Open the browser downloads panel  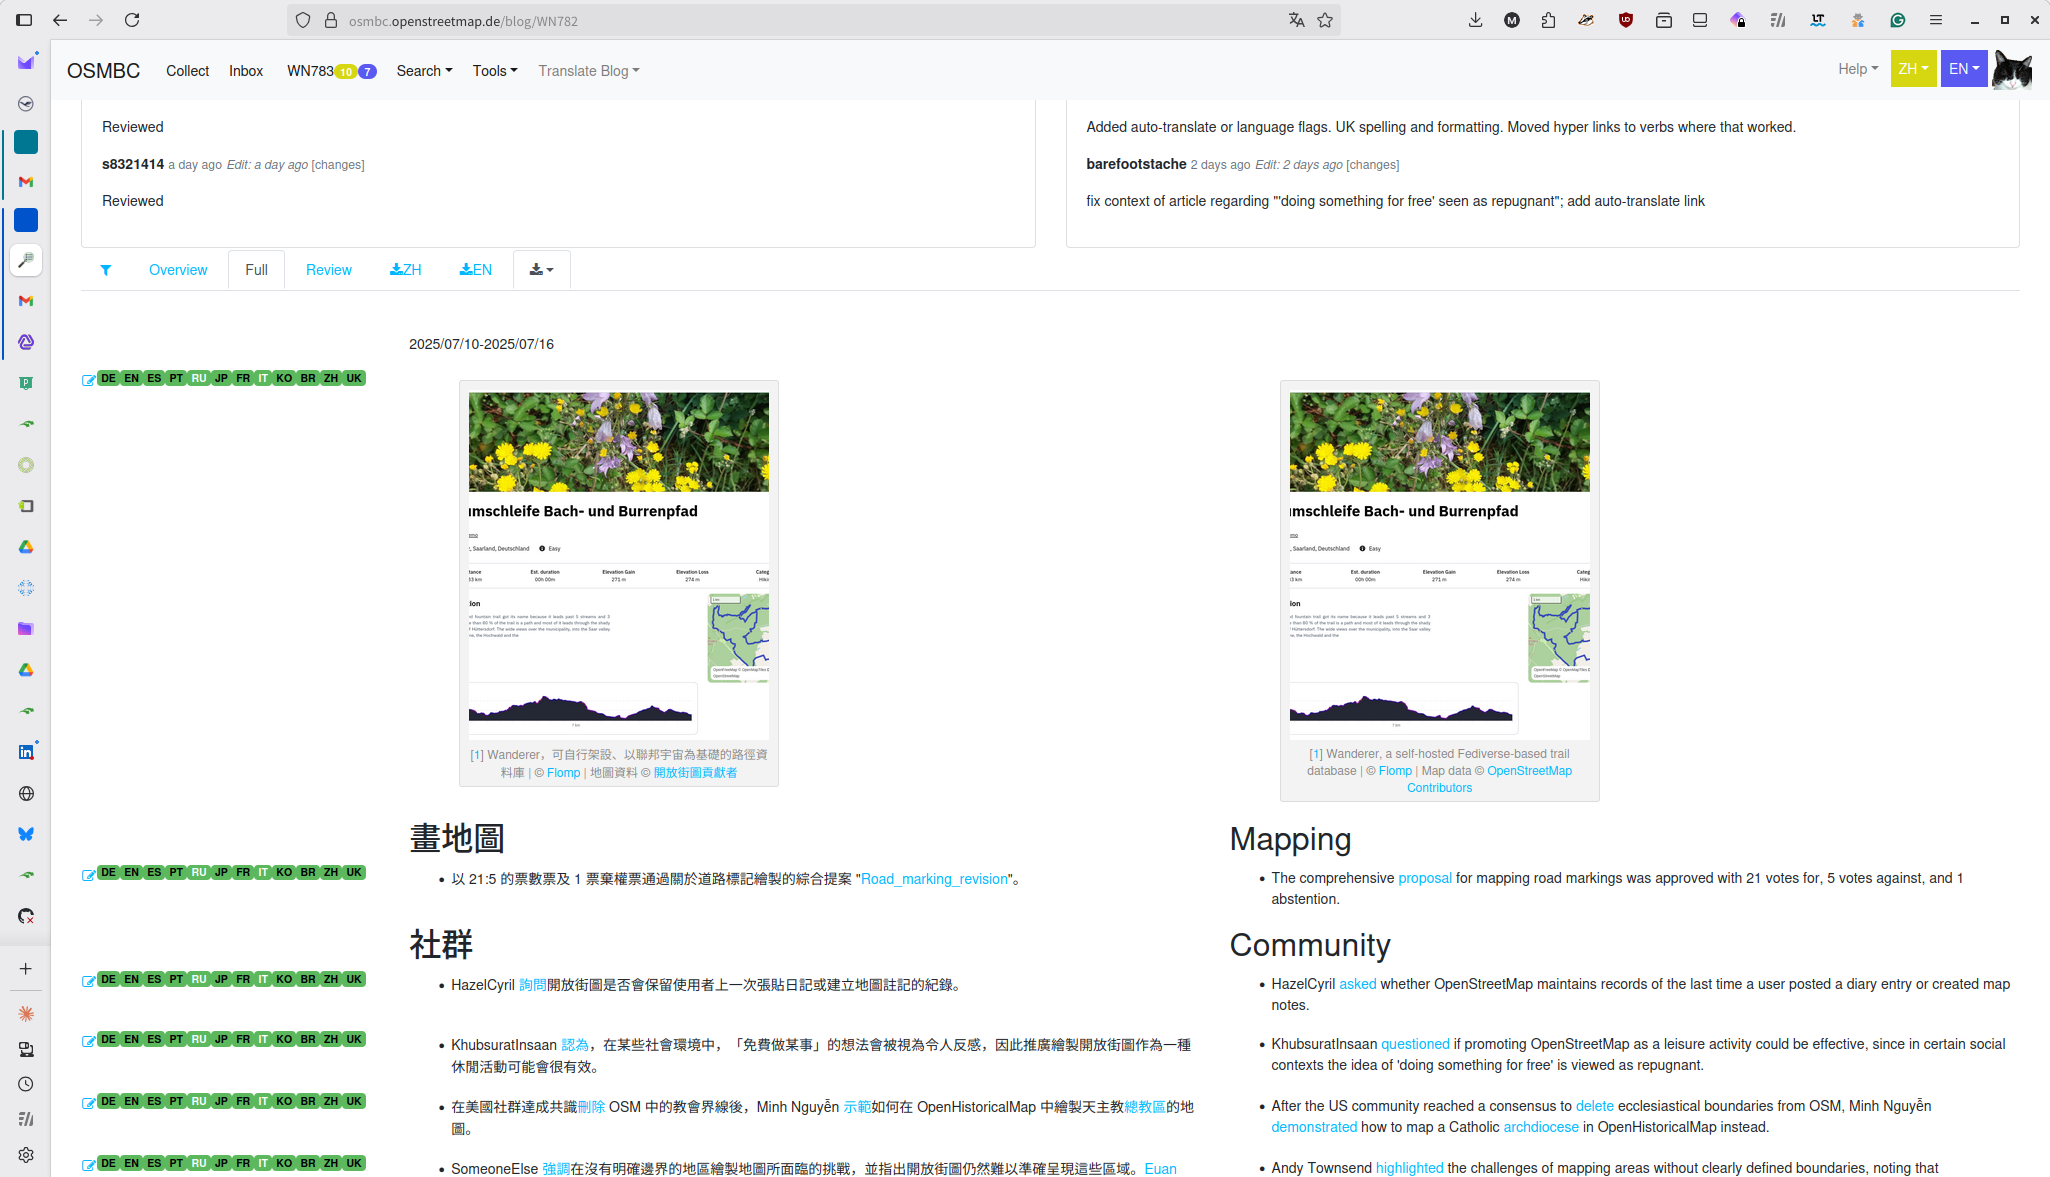coord(1475,20)
